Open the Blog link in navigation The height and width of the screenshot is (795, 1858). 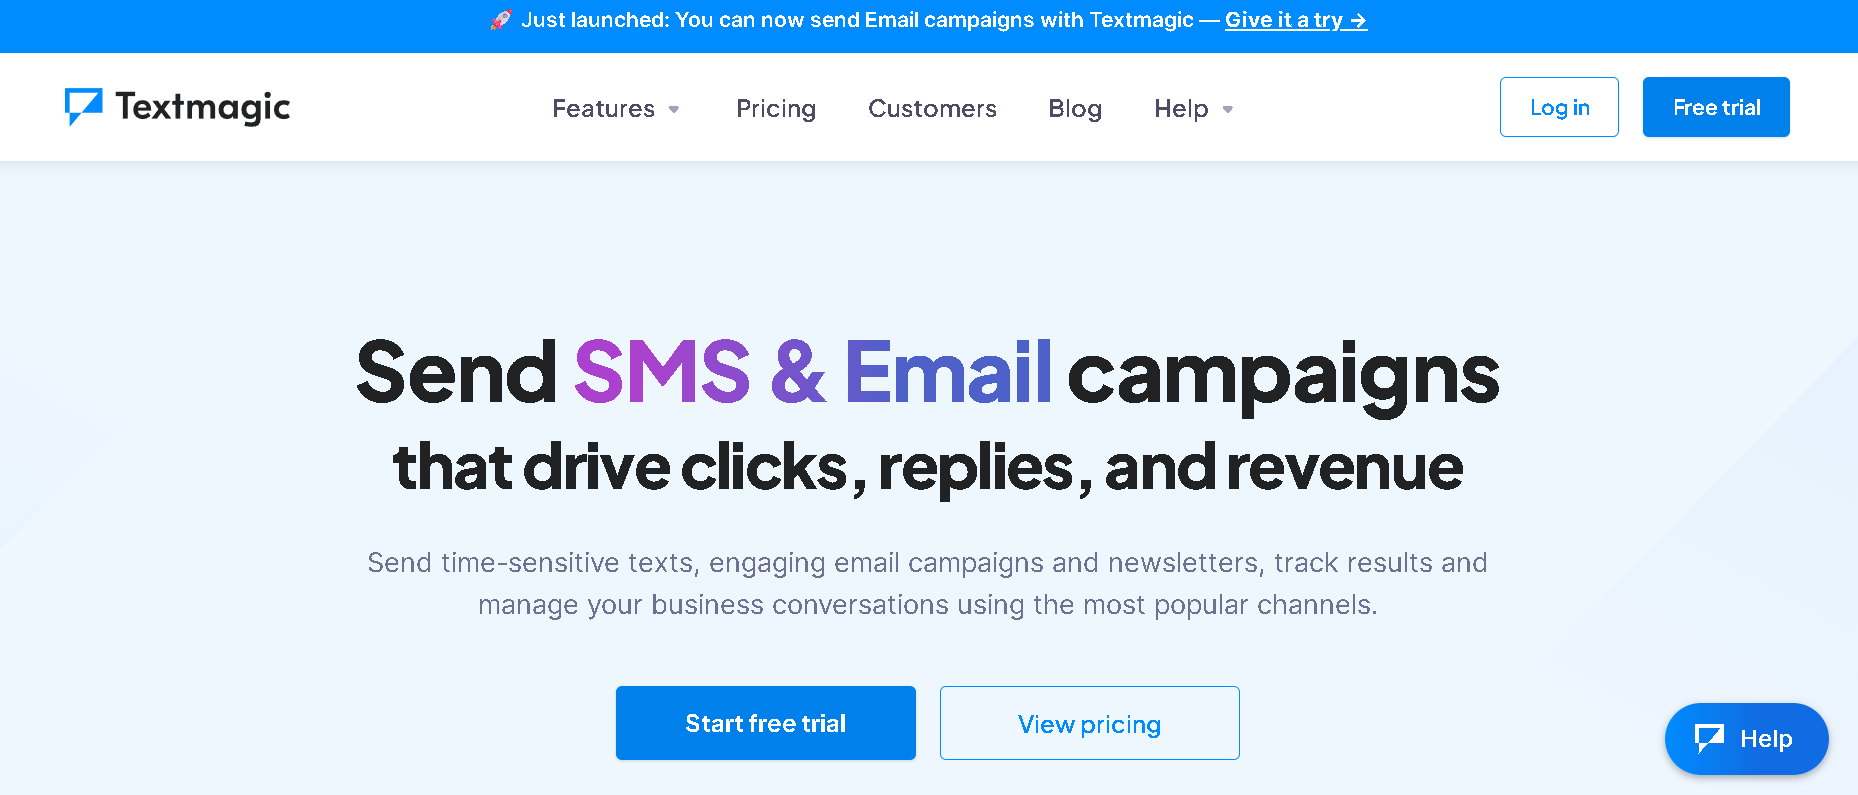[x=1075, y=108]
